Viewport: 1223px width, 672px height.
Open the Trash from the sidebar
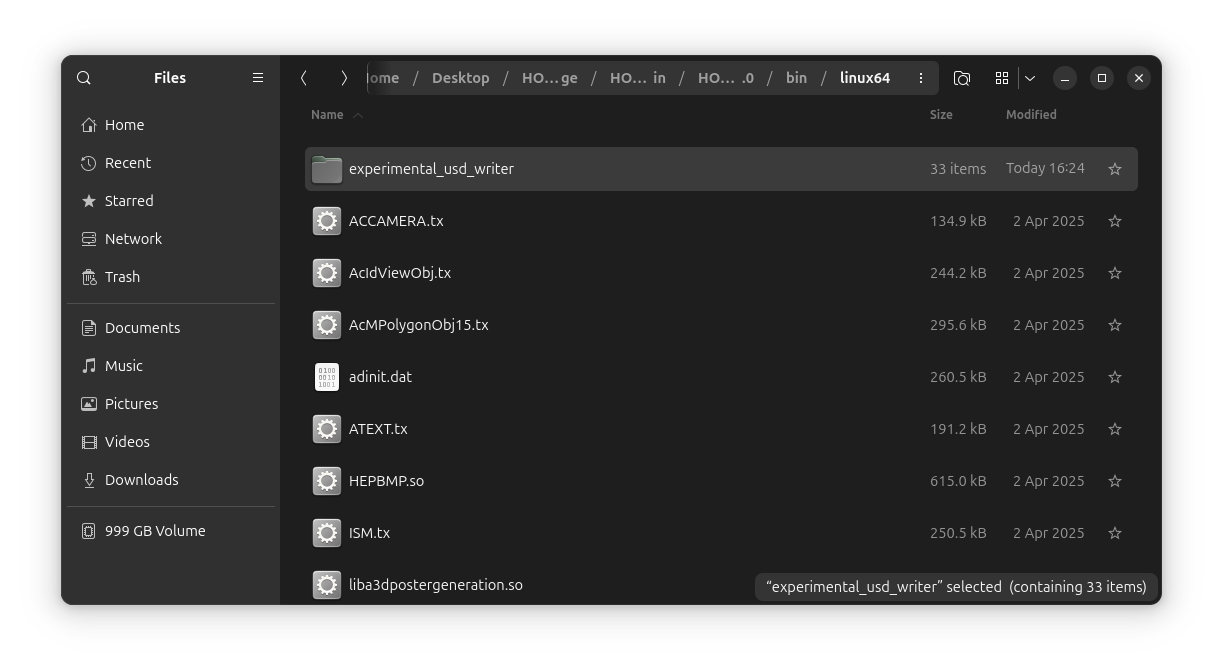(122, 277)
